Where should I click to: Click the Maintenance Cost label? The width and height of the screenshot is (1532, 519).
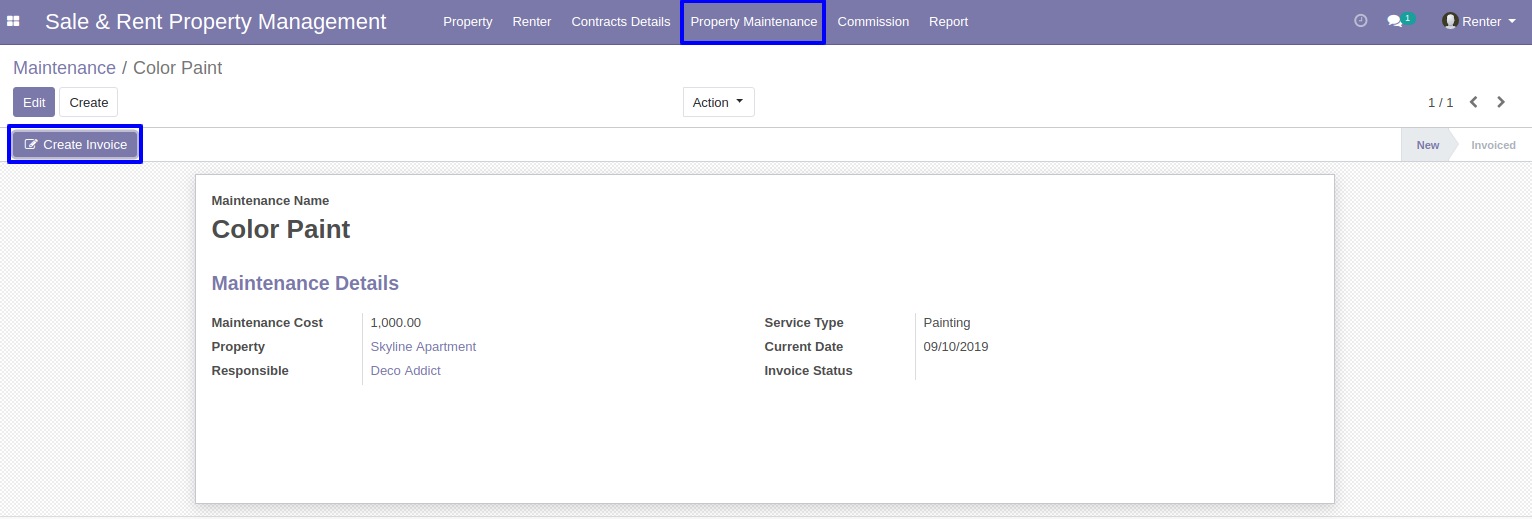tap(267, 323)
